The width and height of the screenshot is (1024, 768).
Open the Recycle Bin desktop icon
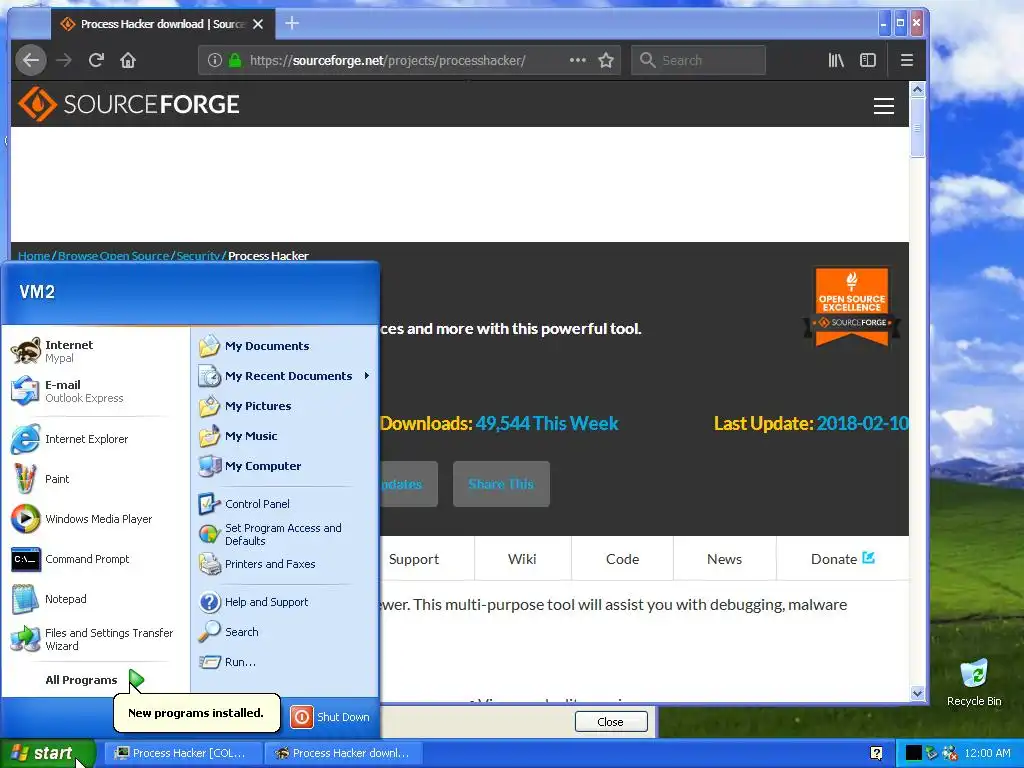tap(974, 683)
